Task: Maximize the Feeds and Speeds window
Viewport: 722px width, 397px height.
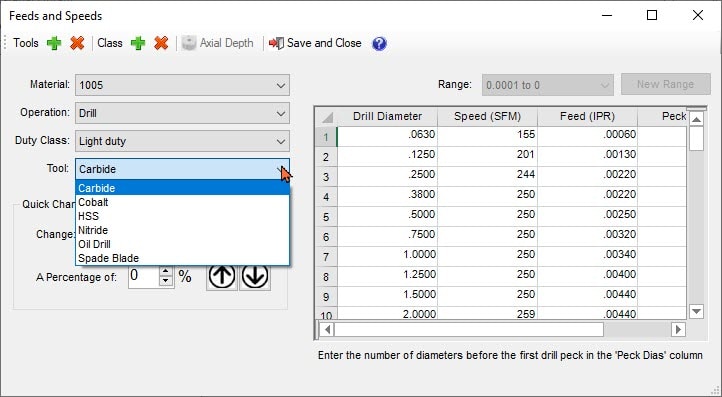Action: [652, 16]
